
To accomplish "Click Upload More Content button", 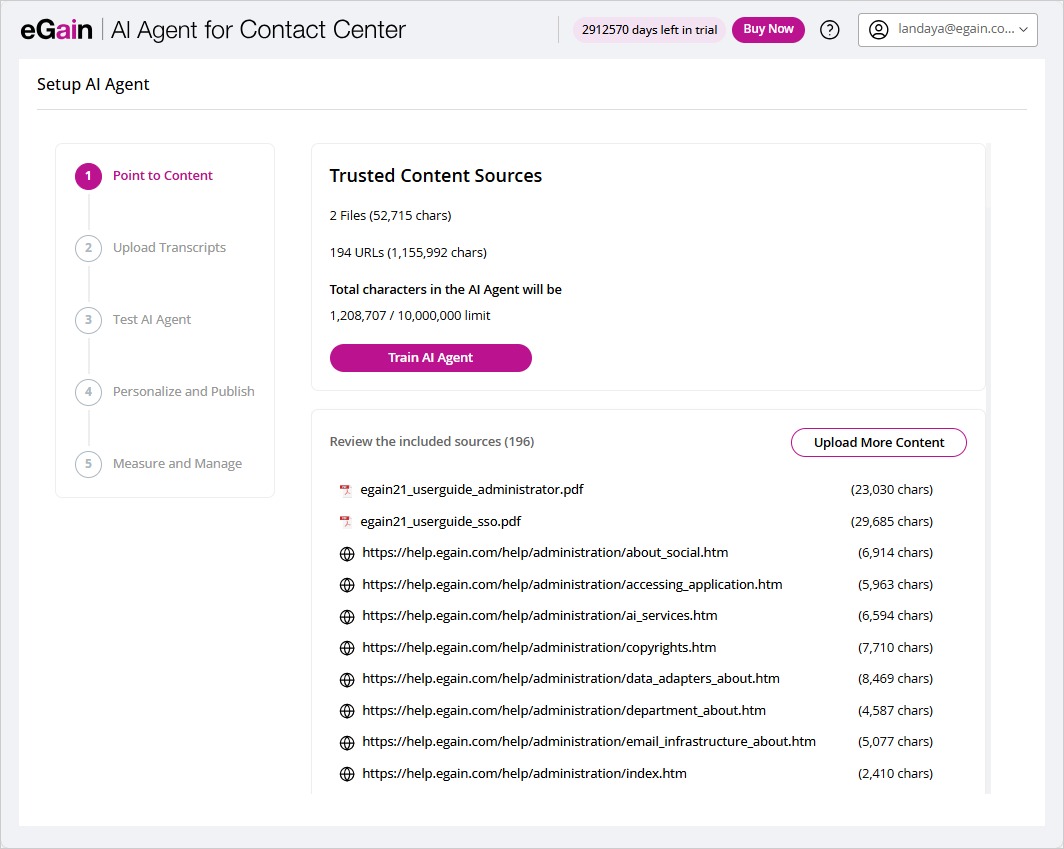I will 878,442.
